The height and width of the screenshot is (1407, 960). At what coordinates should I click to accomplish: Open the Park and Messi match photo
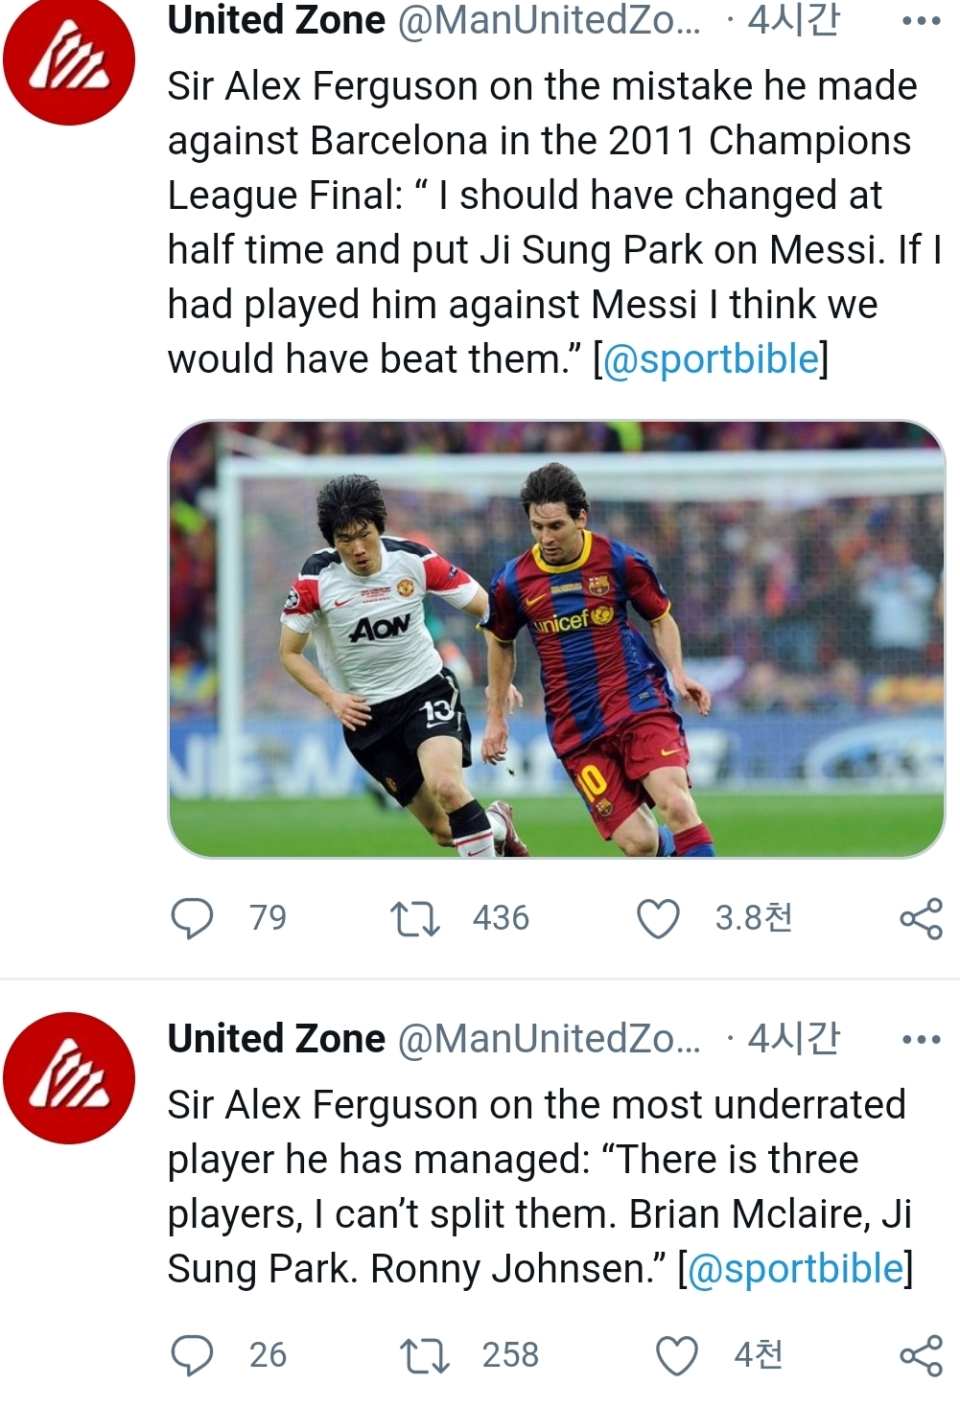point(556,639)
